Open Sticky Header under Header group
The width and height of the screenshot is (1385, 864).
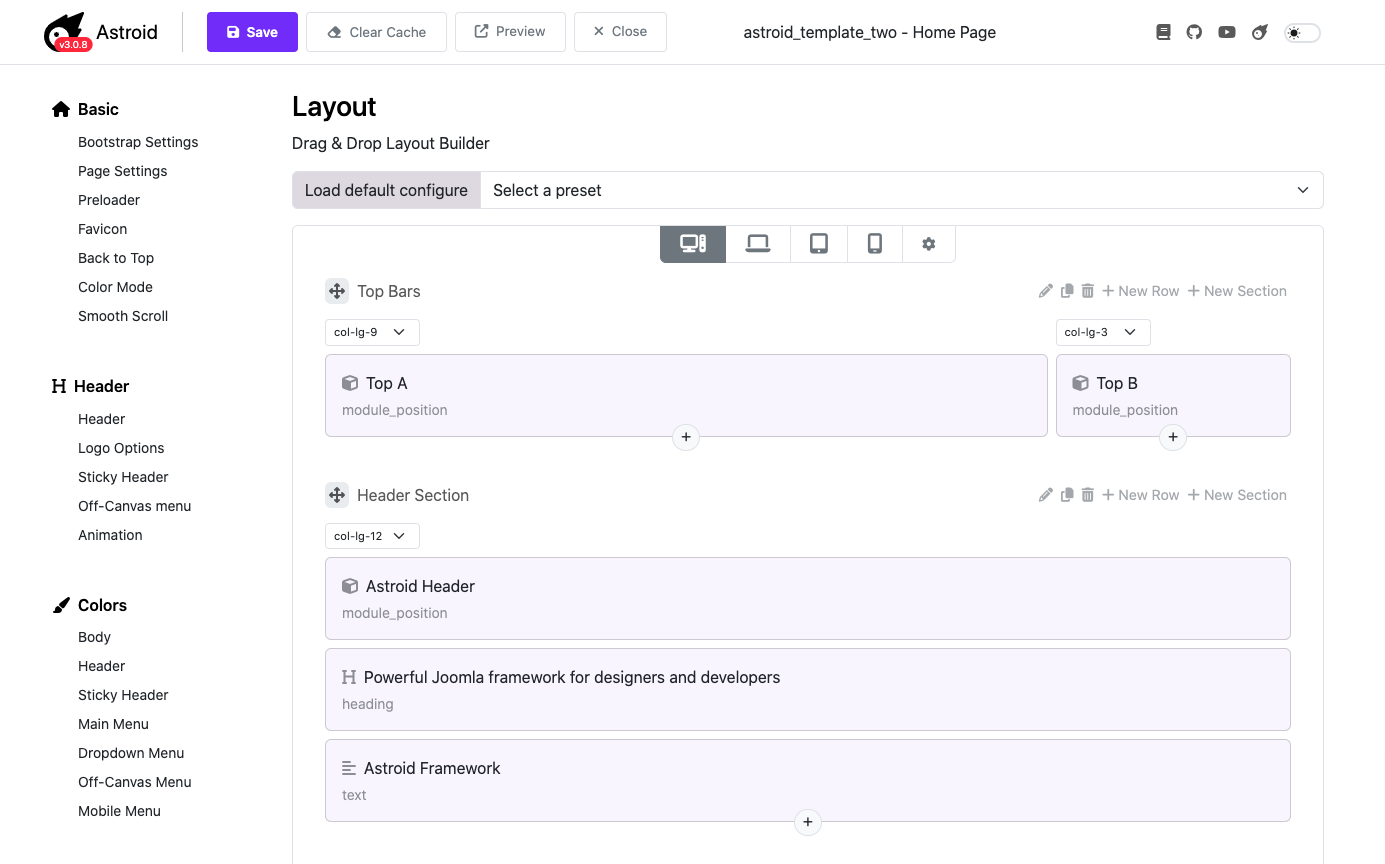click(x=123, y=477)
